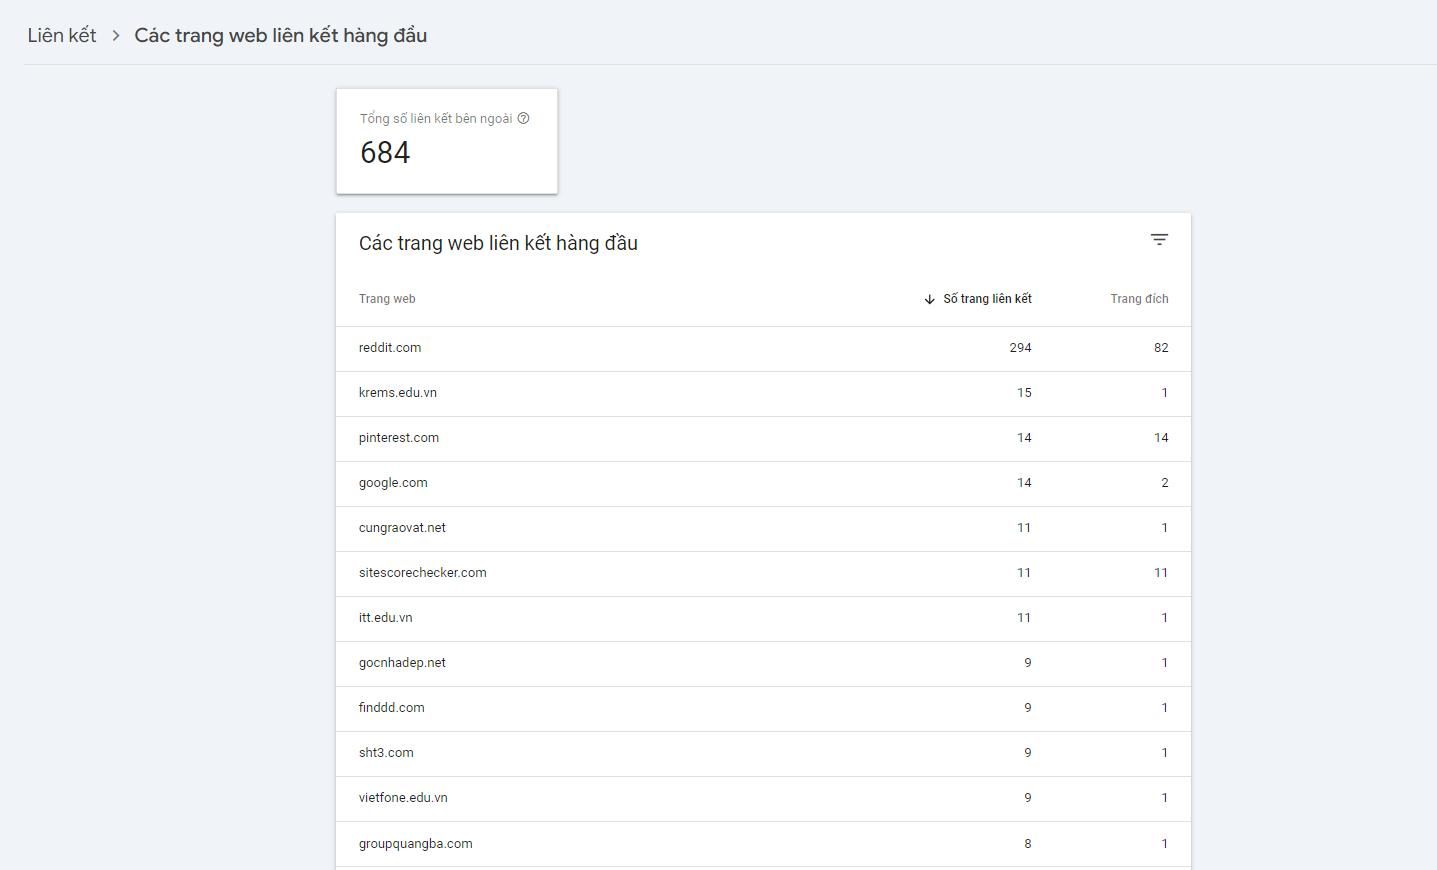Open the sht3.com row

tap(763, 753)
